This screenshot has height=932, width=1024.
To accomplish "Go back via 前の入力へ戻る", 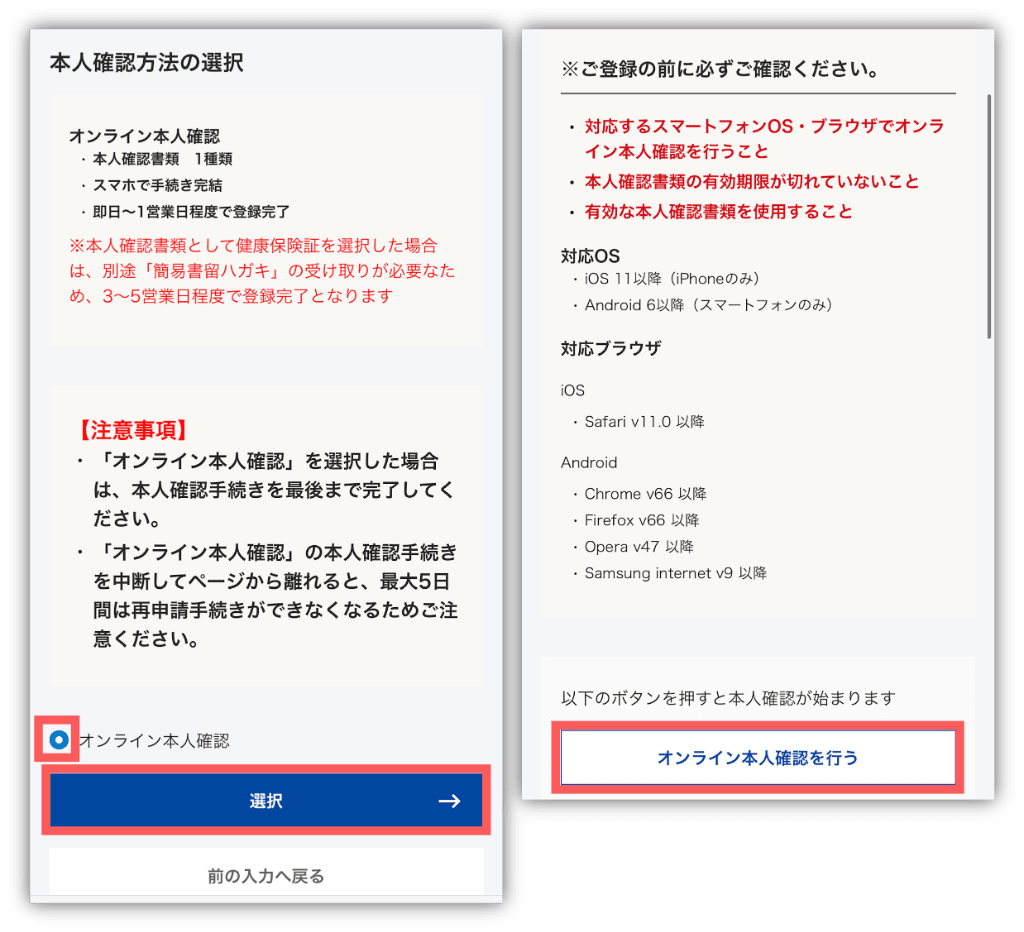I will click(x=266, y=875).
